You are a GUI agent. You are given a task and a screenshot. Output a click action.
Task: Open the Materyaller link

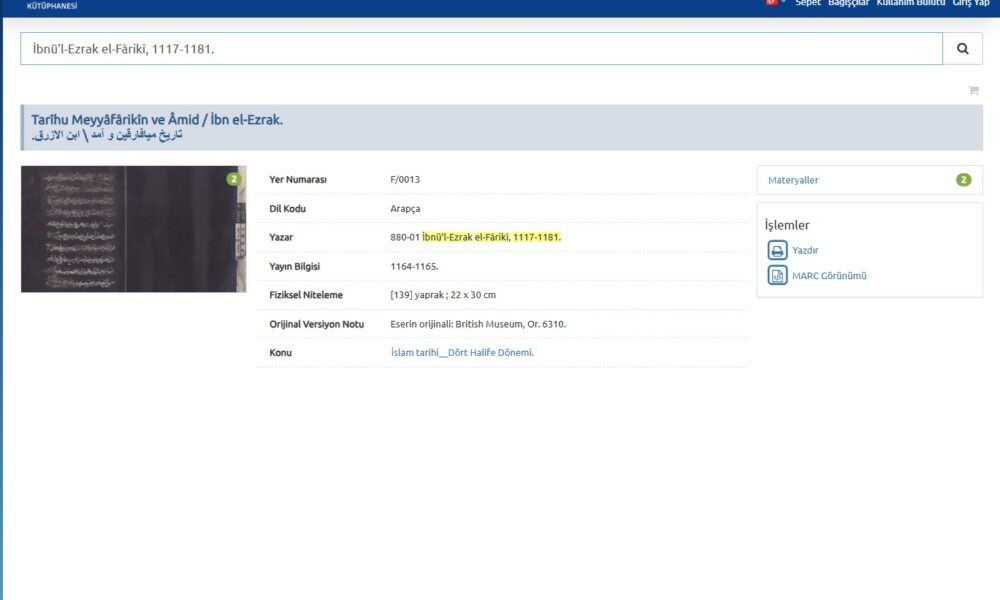tap(793, 180)
